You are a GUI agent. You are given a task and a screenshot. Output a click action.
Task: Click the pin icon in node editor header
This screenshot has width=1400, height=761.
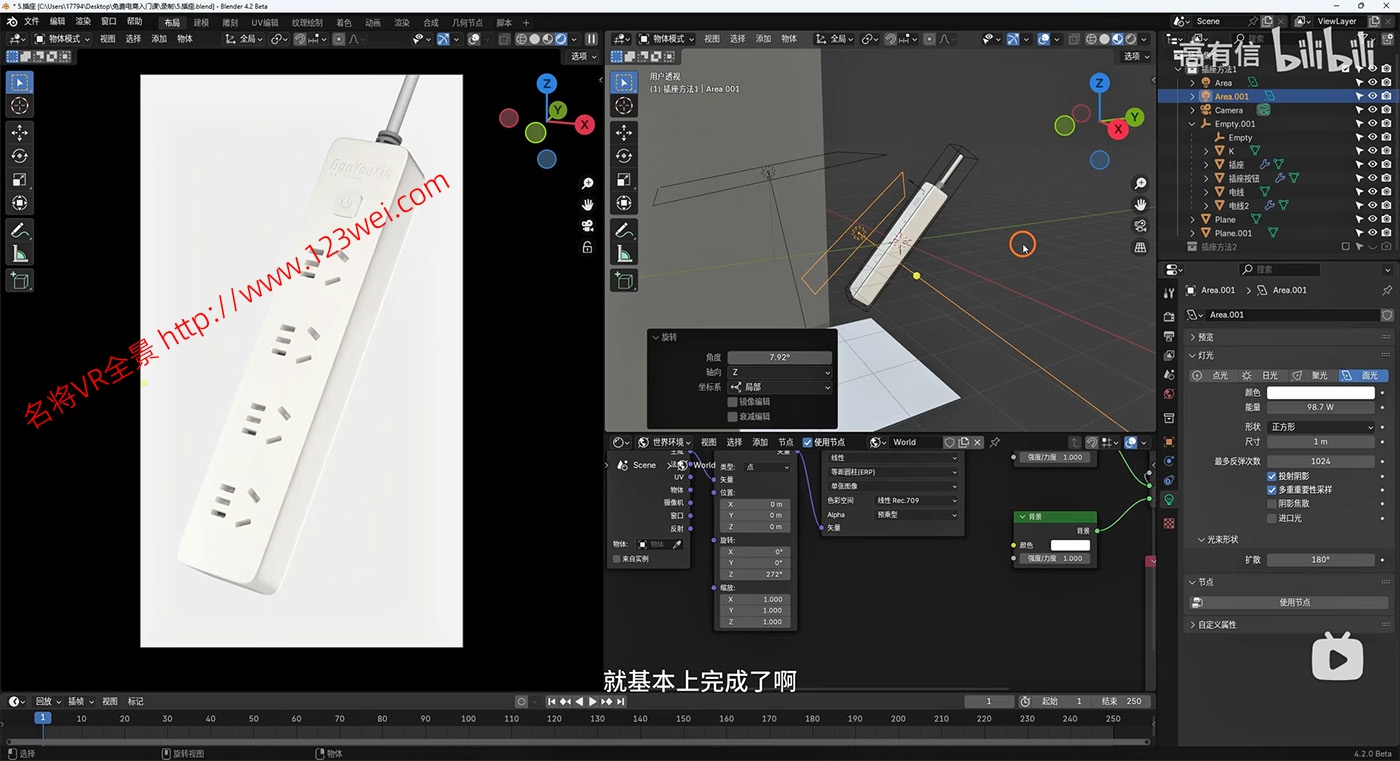(x=995, y=442)
